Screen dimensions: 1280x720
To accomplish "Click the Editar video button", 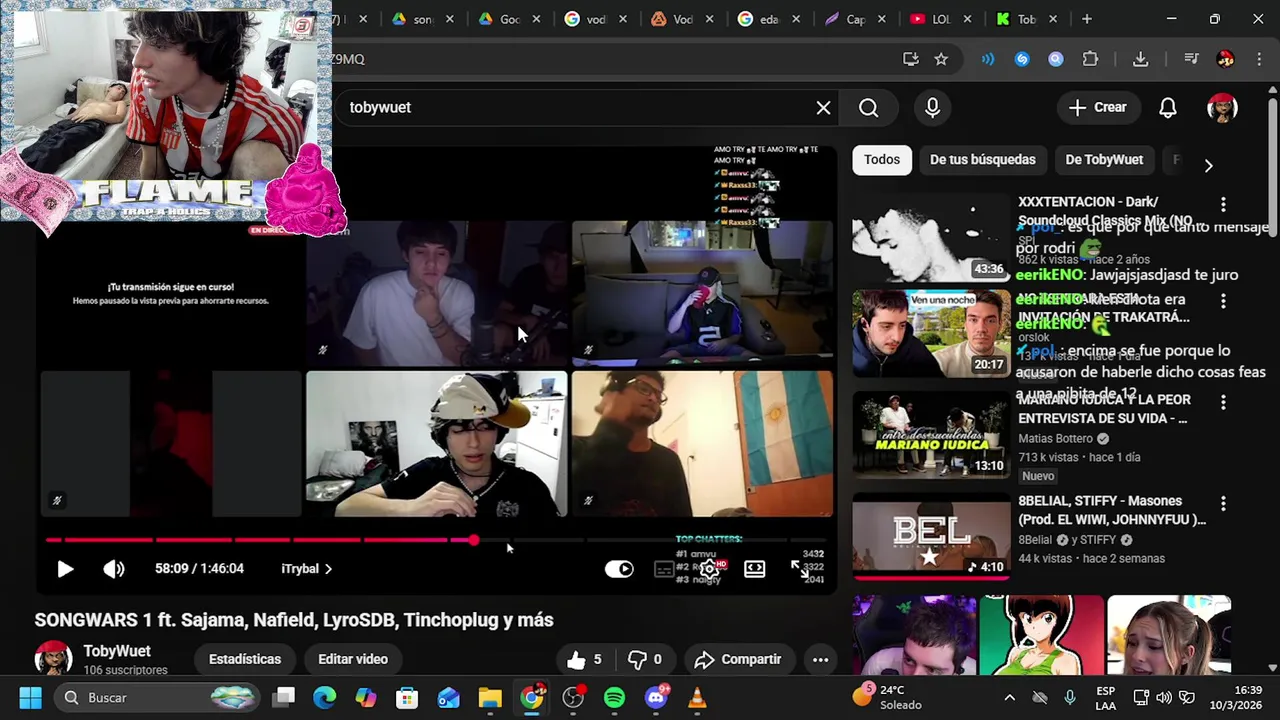I will (x=353, y=660).
